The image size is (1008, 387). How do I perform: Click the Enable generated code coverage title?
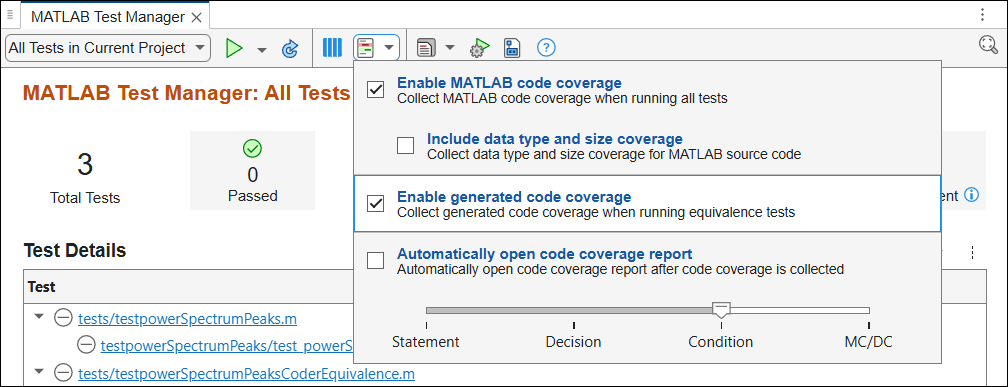tap(514, 197)
